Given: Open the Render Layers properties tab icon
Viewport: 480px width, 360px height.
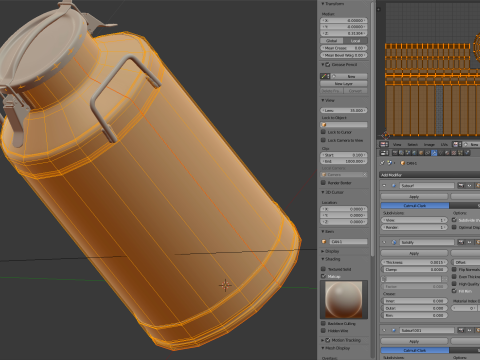Looking at the screenshot, I should coord(401,153).
